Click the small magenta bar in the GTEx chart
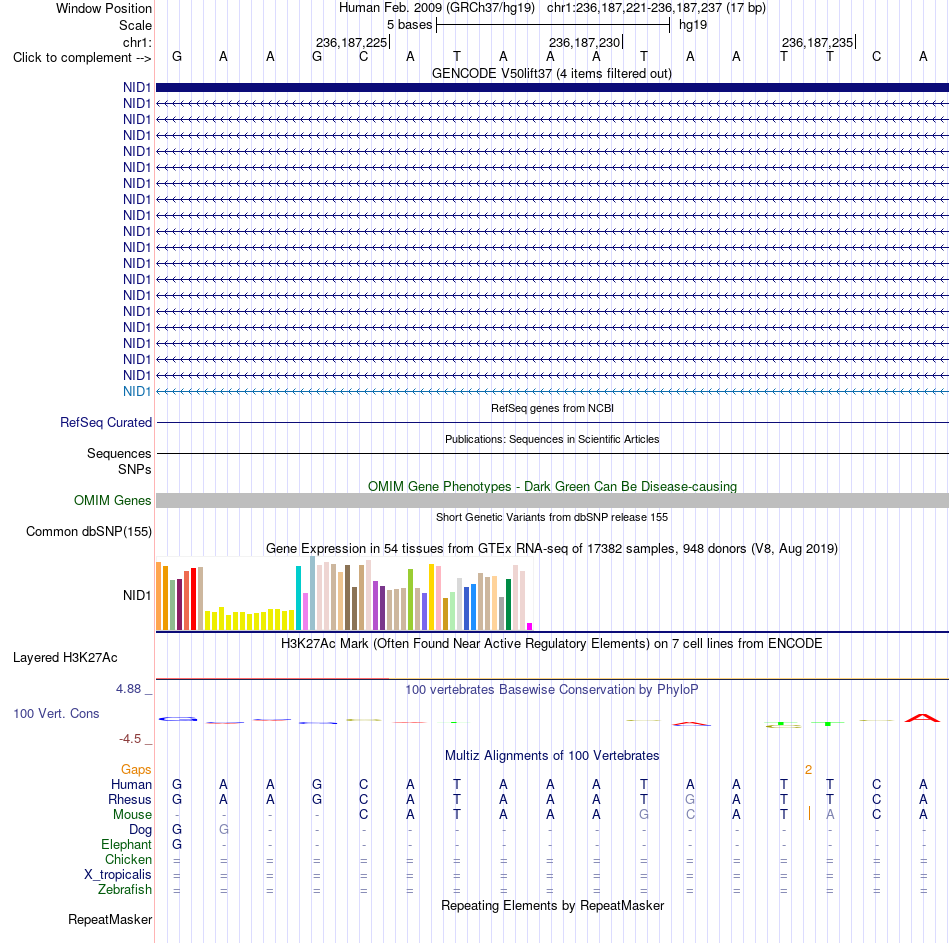 tap(530, 627)
